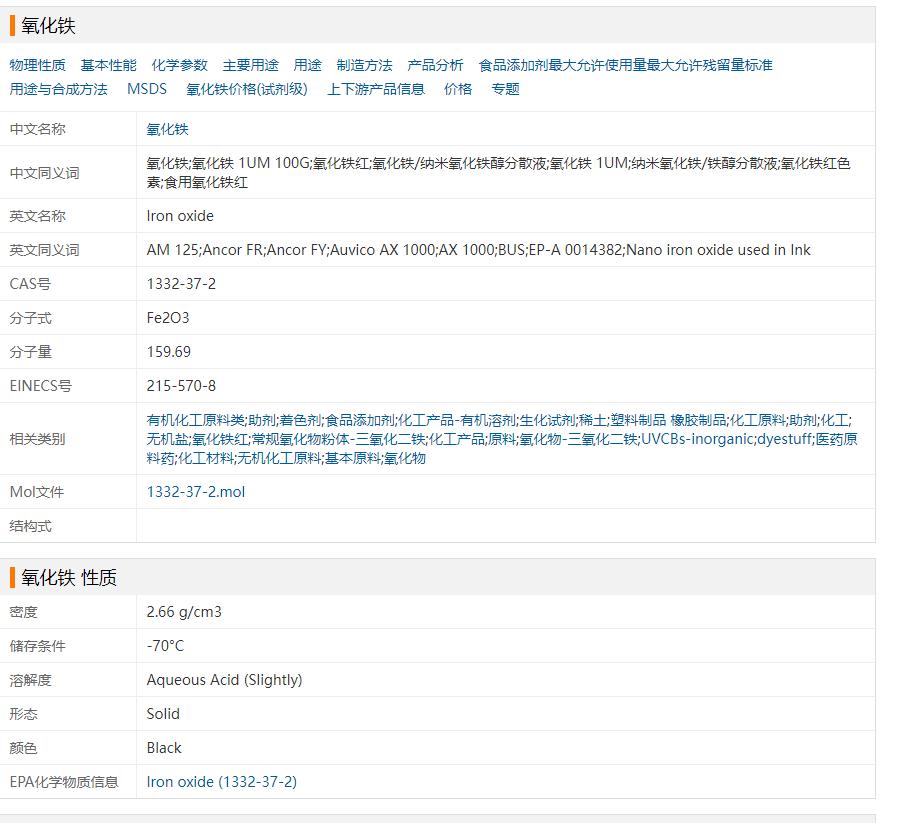
Task: Jump to 基本性能 section
Action: coord(109,65)
